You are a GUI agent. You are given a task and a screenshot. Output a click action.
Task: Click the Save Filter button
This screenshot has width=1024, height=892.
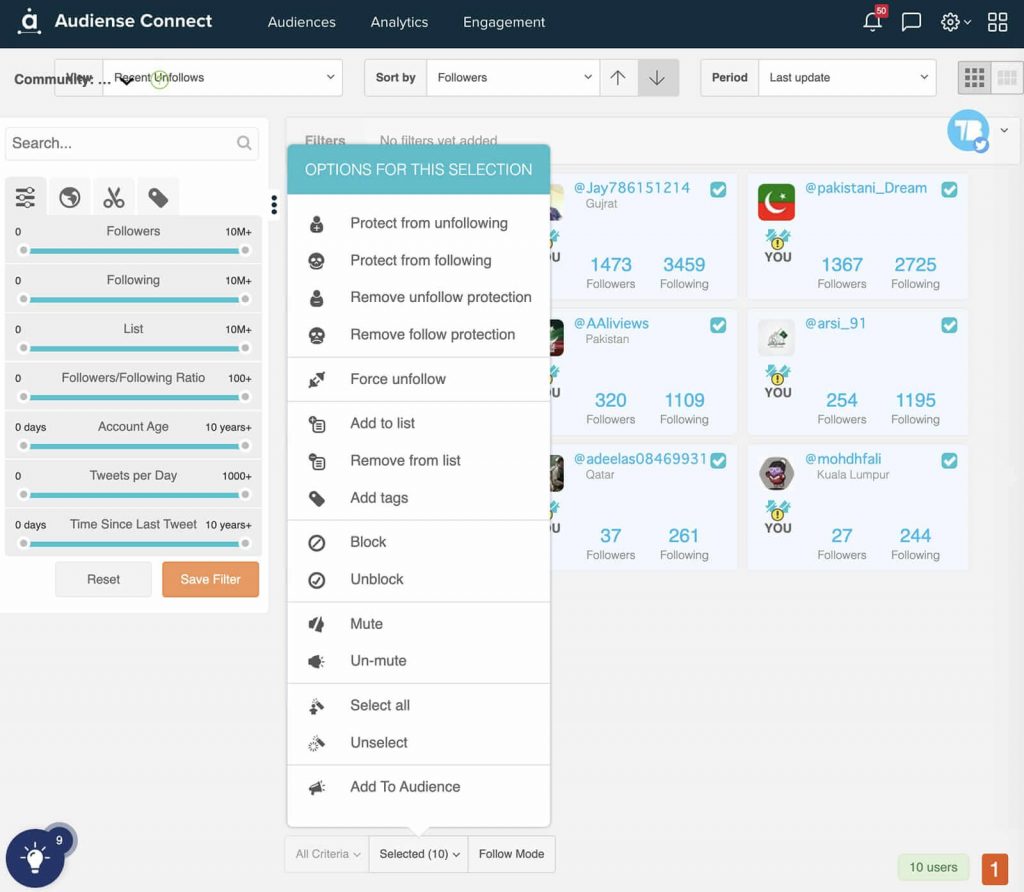210,579
